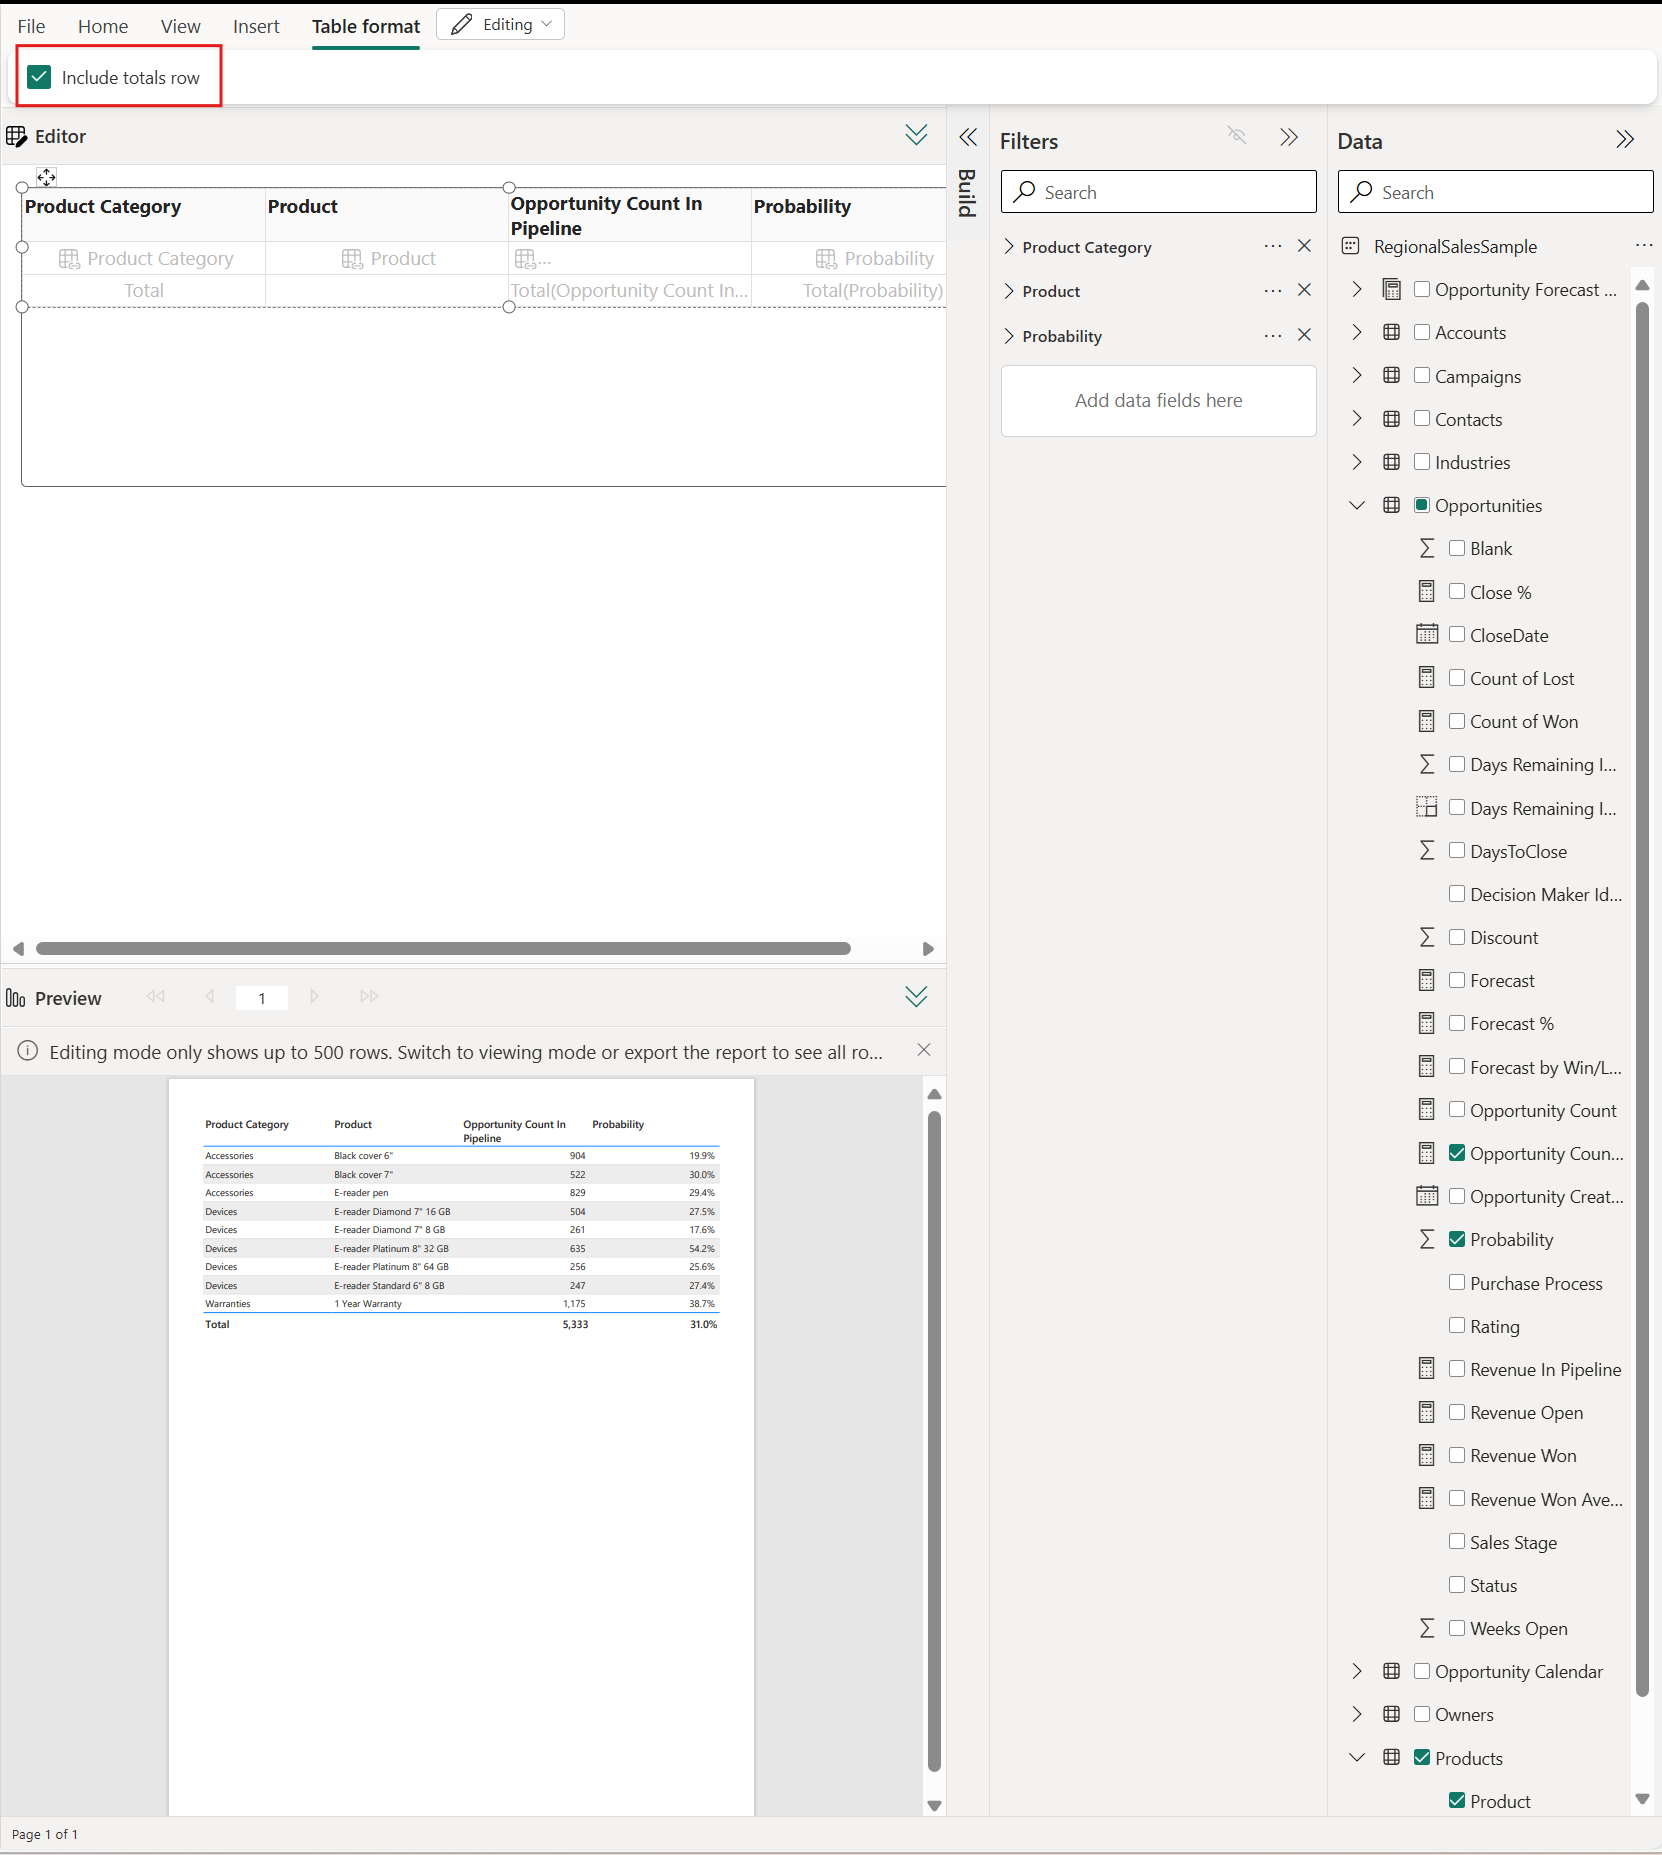Click the table move handle in the editor
This screenshot has height=1855, width=1662.
click(x=46, y=177)
